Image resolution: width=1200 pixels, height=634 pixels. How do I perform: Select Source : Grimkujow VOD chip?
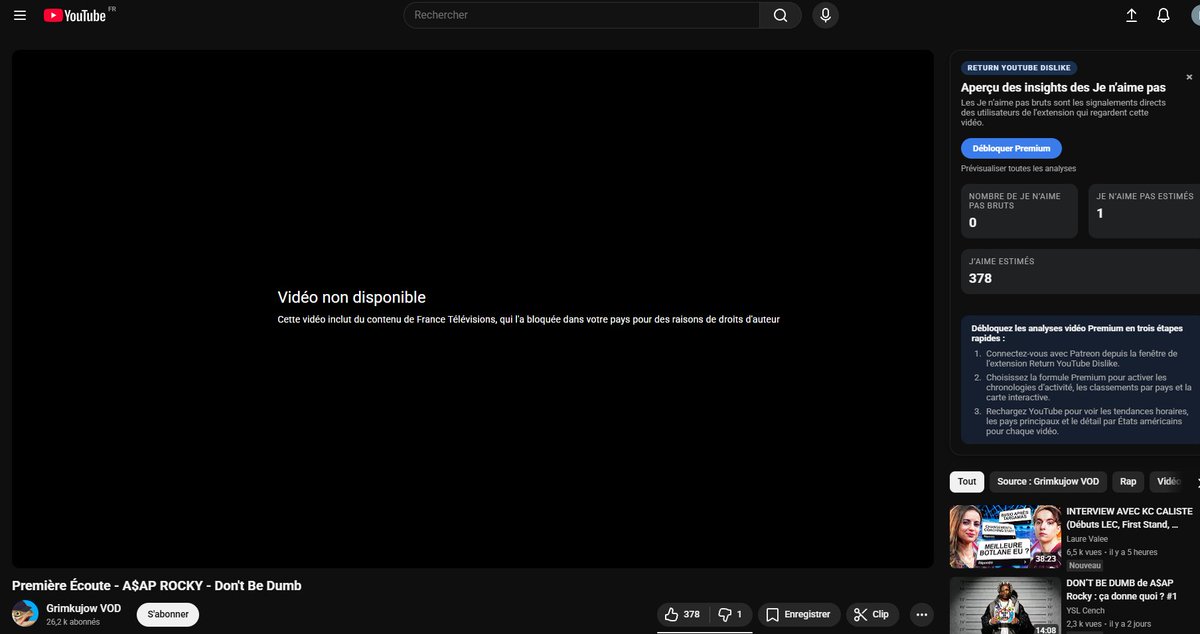1048,481
